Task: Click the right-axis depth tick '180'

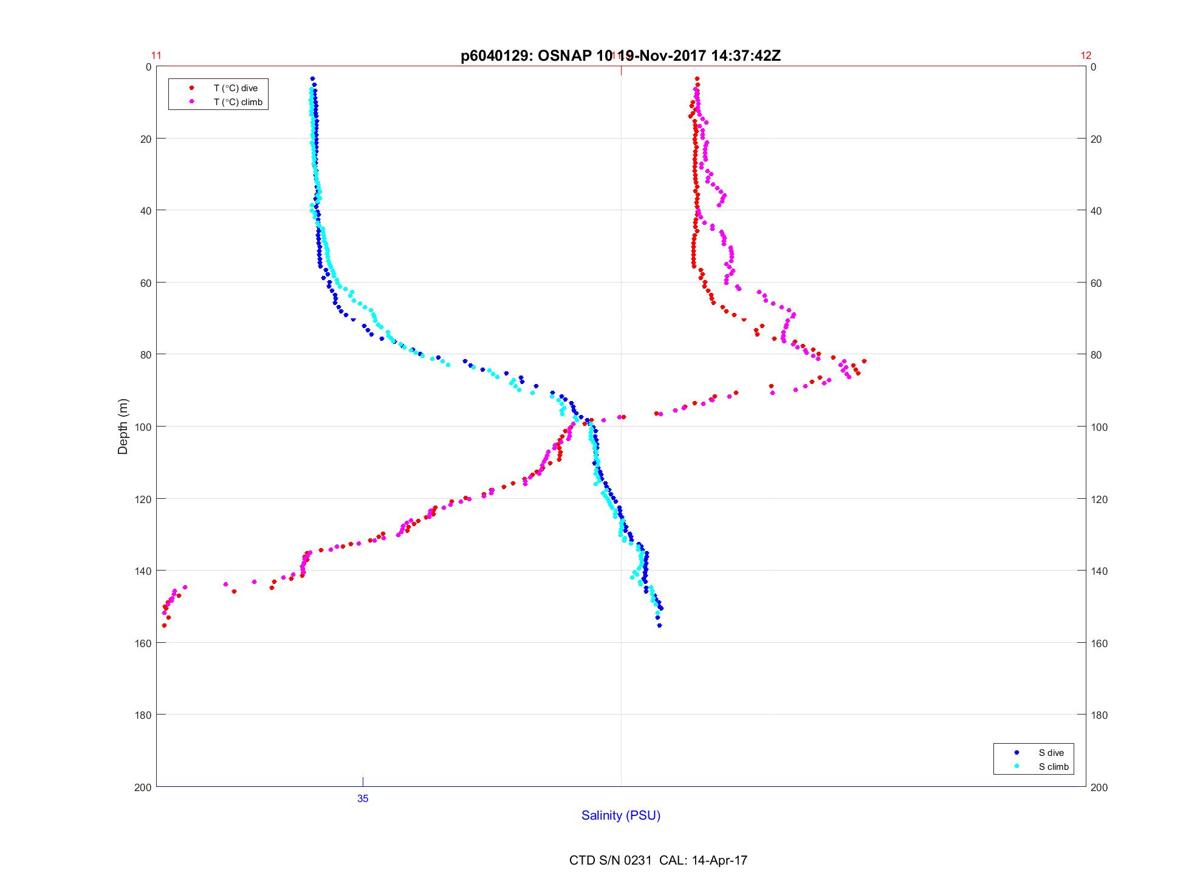Action: 1100,715
